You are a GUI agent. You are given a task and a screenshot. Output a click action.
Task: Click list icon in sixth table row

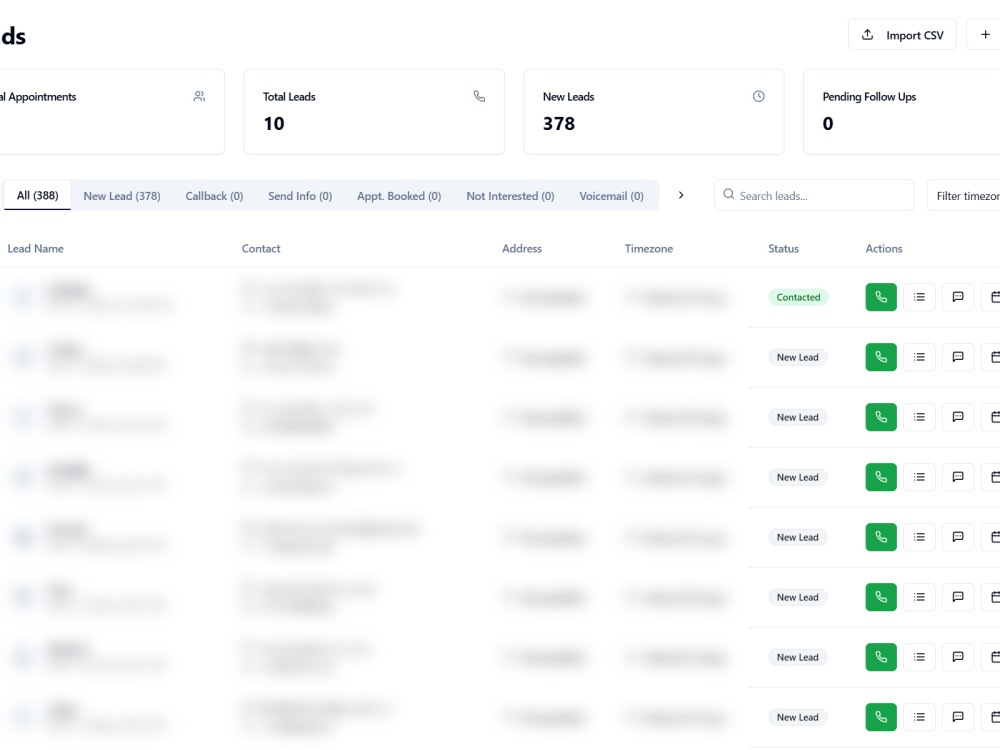(919, 597)
